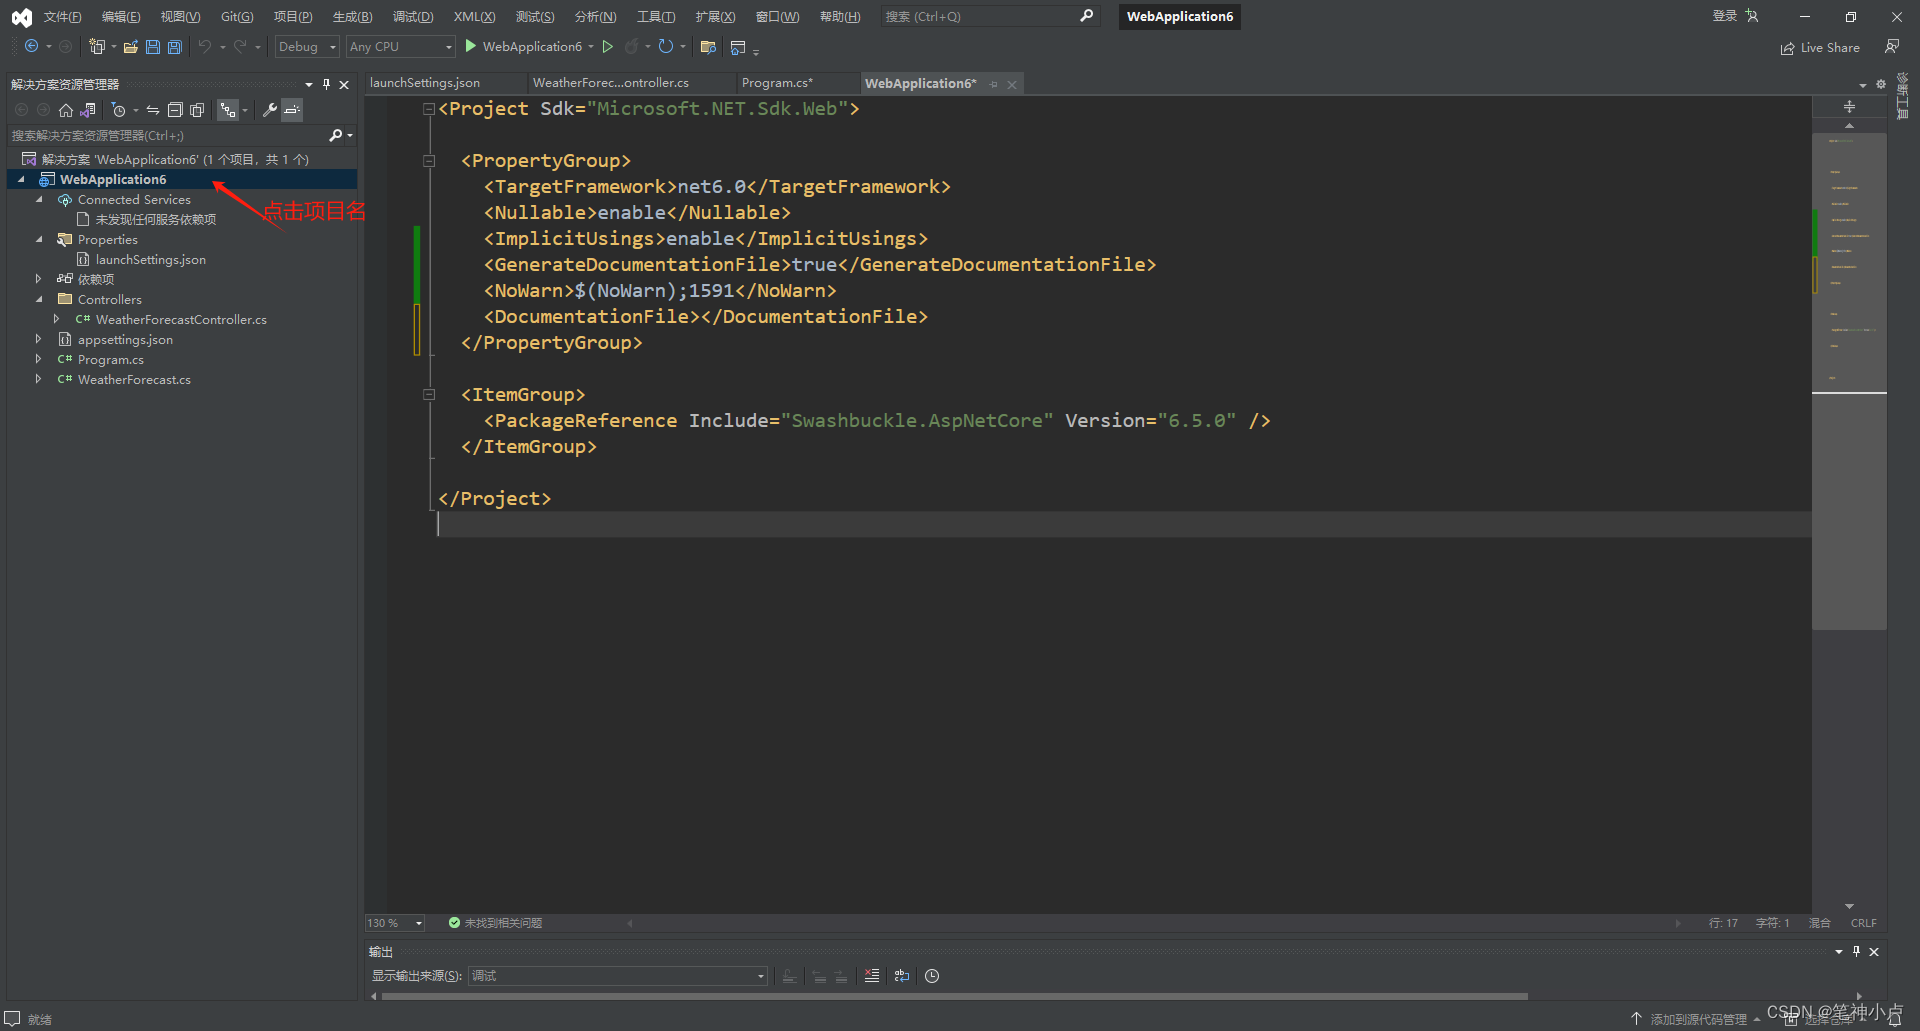Select launchSettings.json under Properties
1920x1031 pixels.
click(x=148, y=259)
